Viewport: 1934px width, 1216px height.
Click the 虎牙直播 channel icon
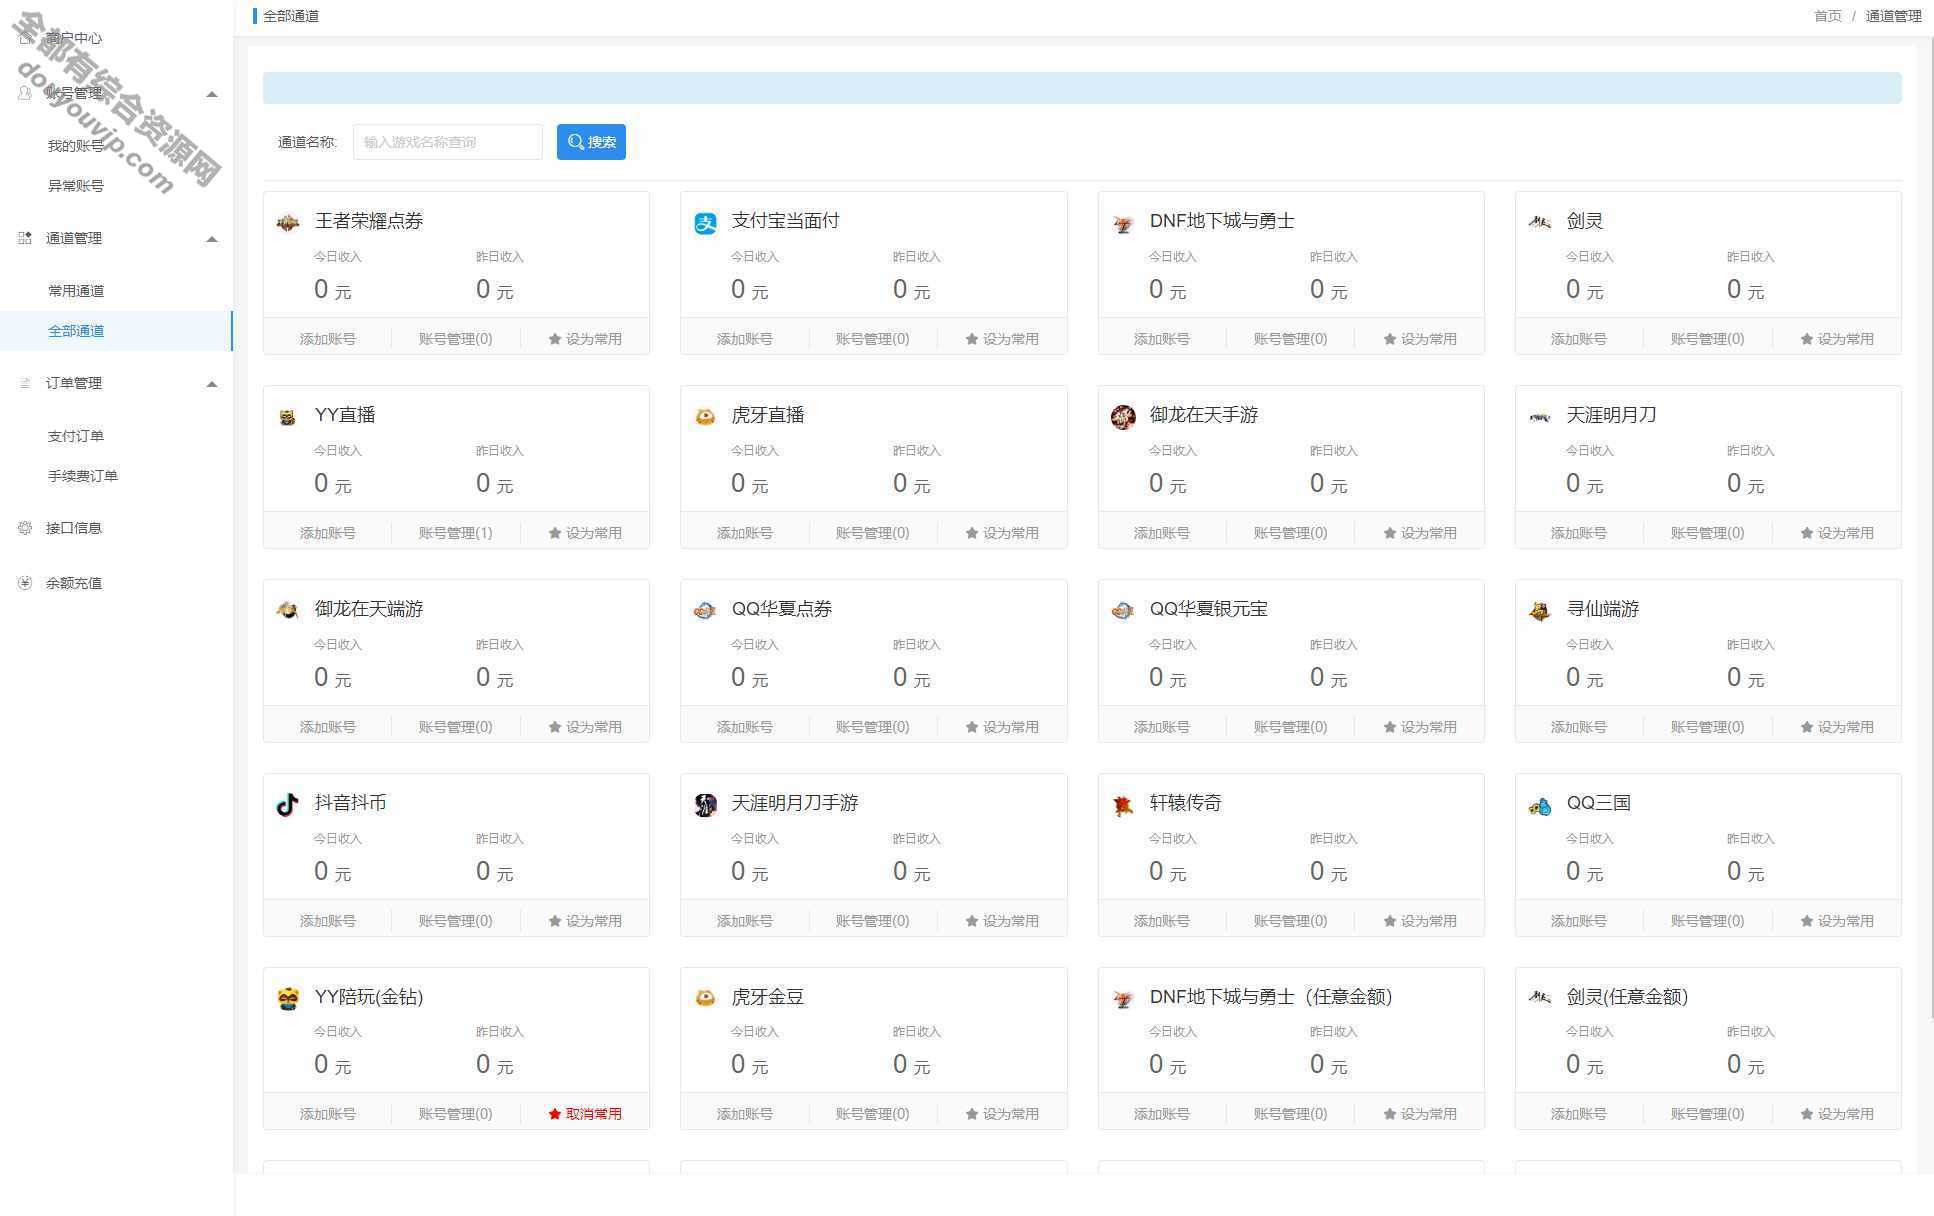click(705, 417)
